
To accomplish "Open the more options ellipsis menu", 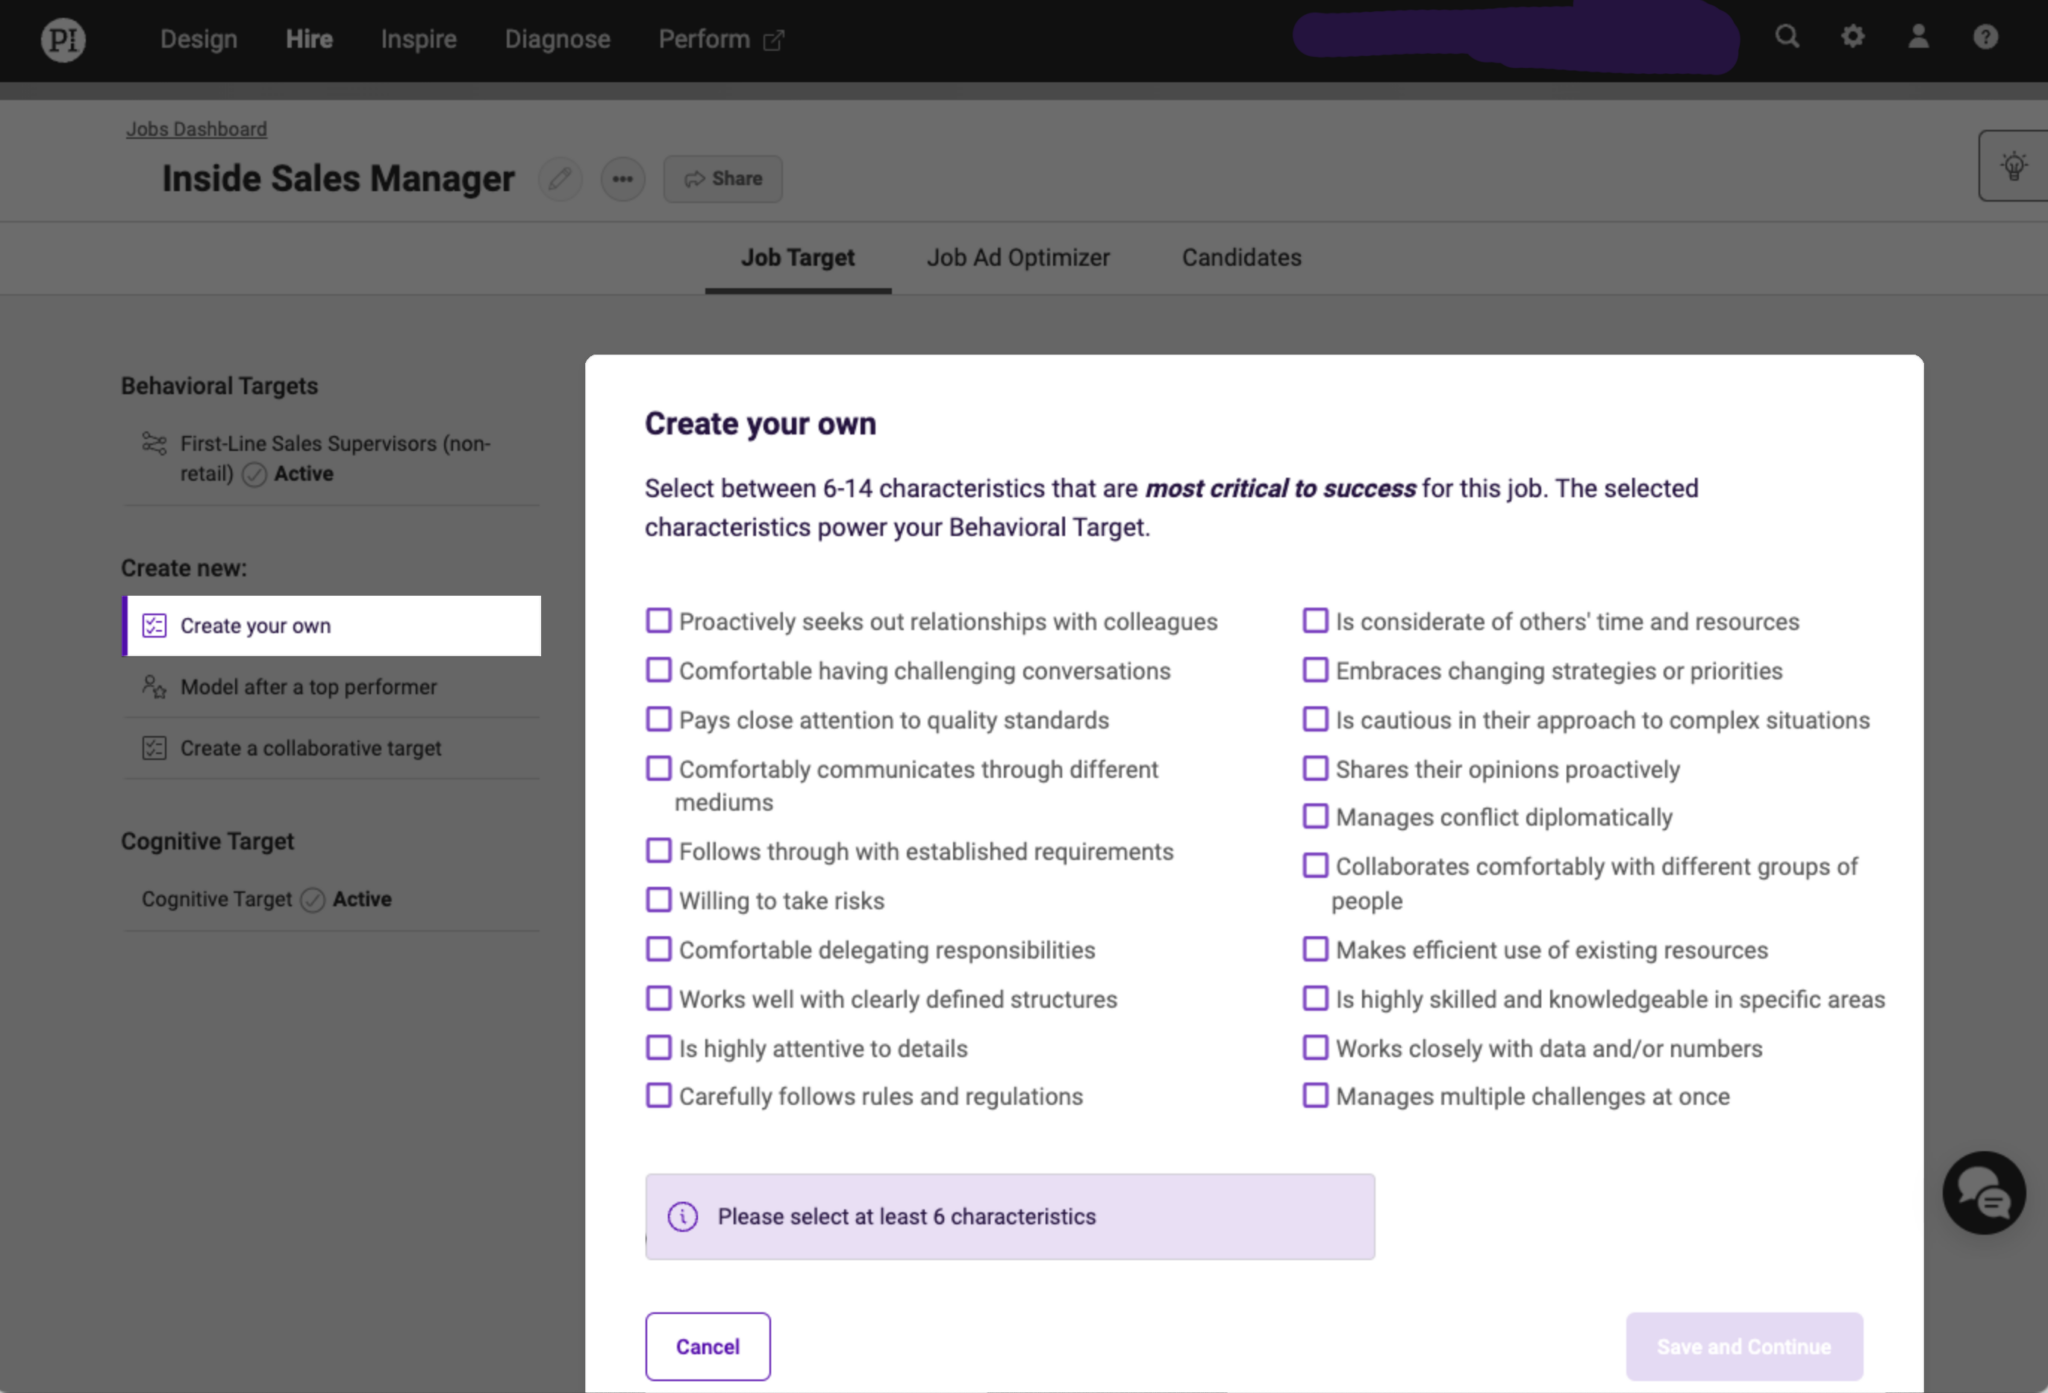I will 622,178.
